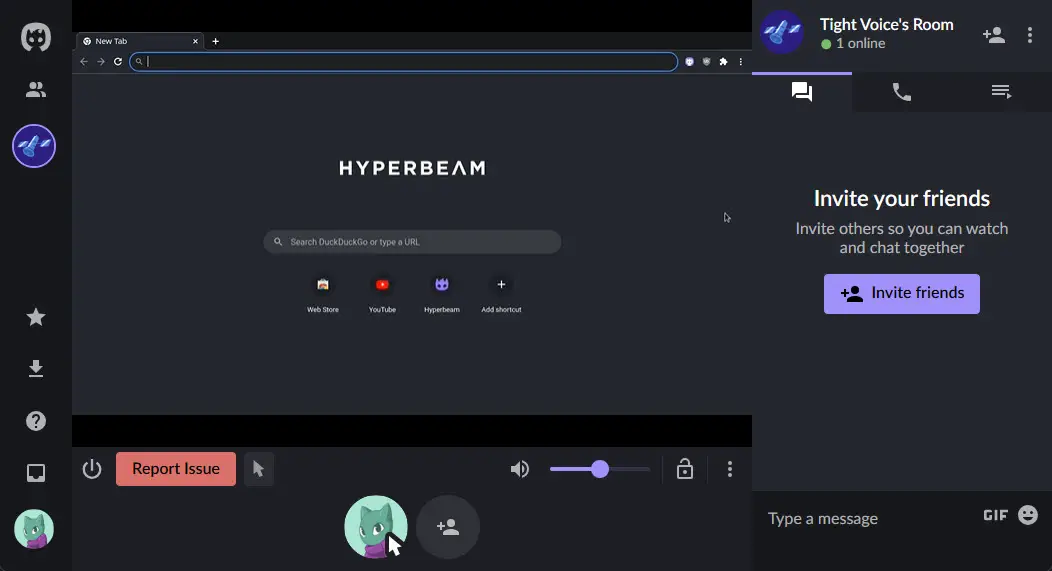This screenshot has height=571, width=1052.
Task: Open a new browser tab with plus
Action: click(215, 41)
